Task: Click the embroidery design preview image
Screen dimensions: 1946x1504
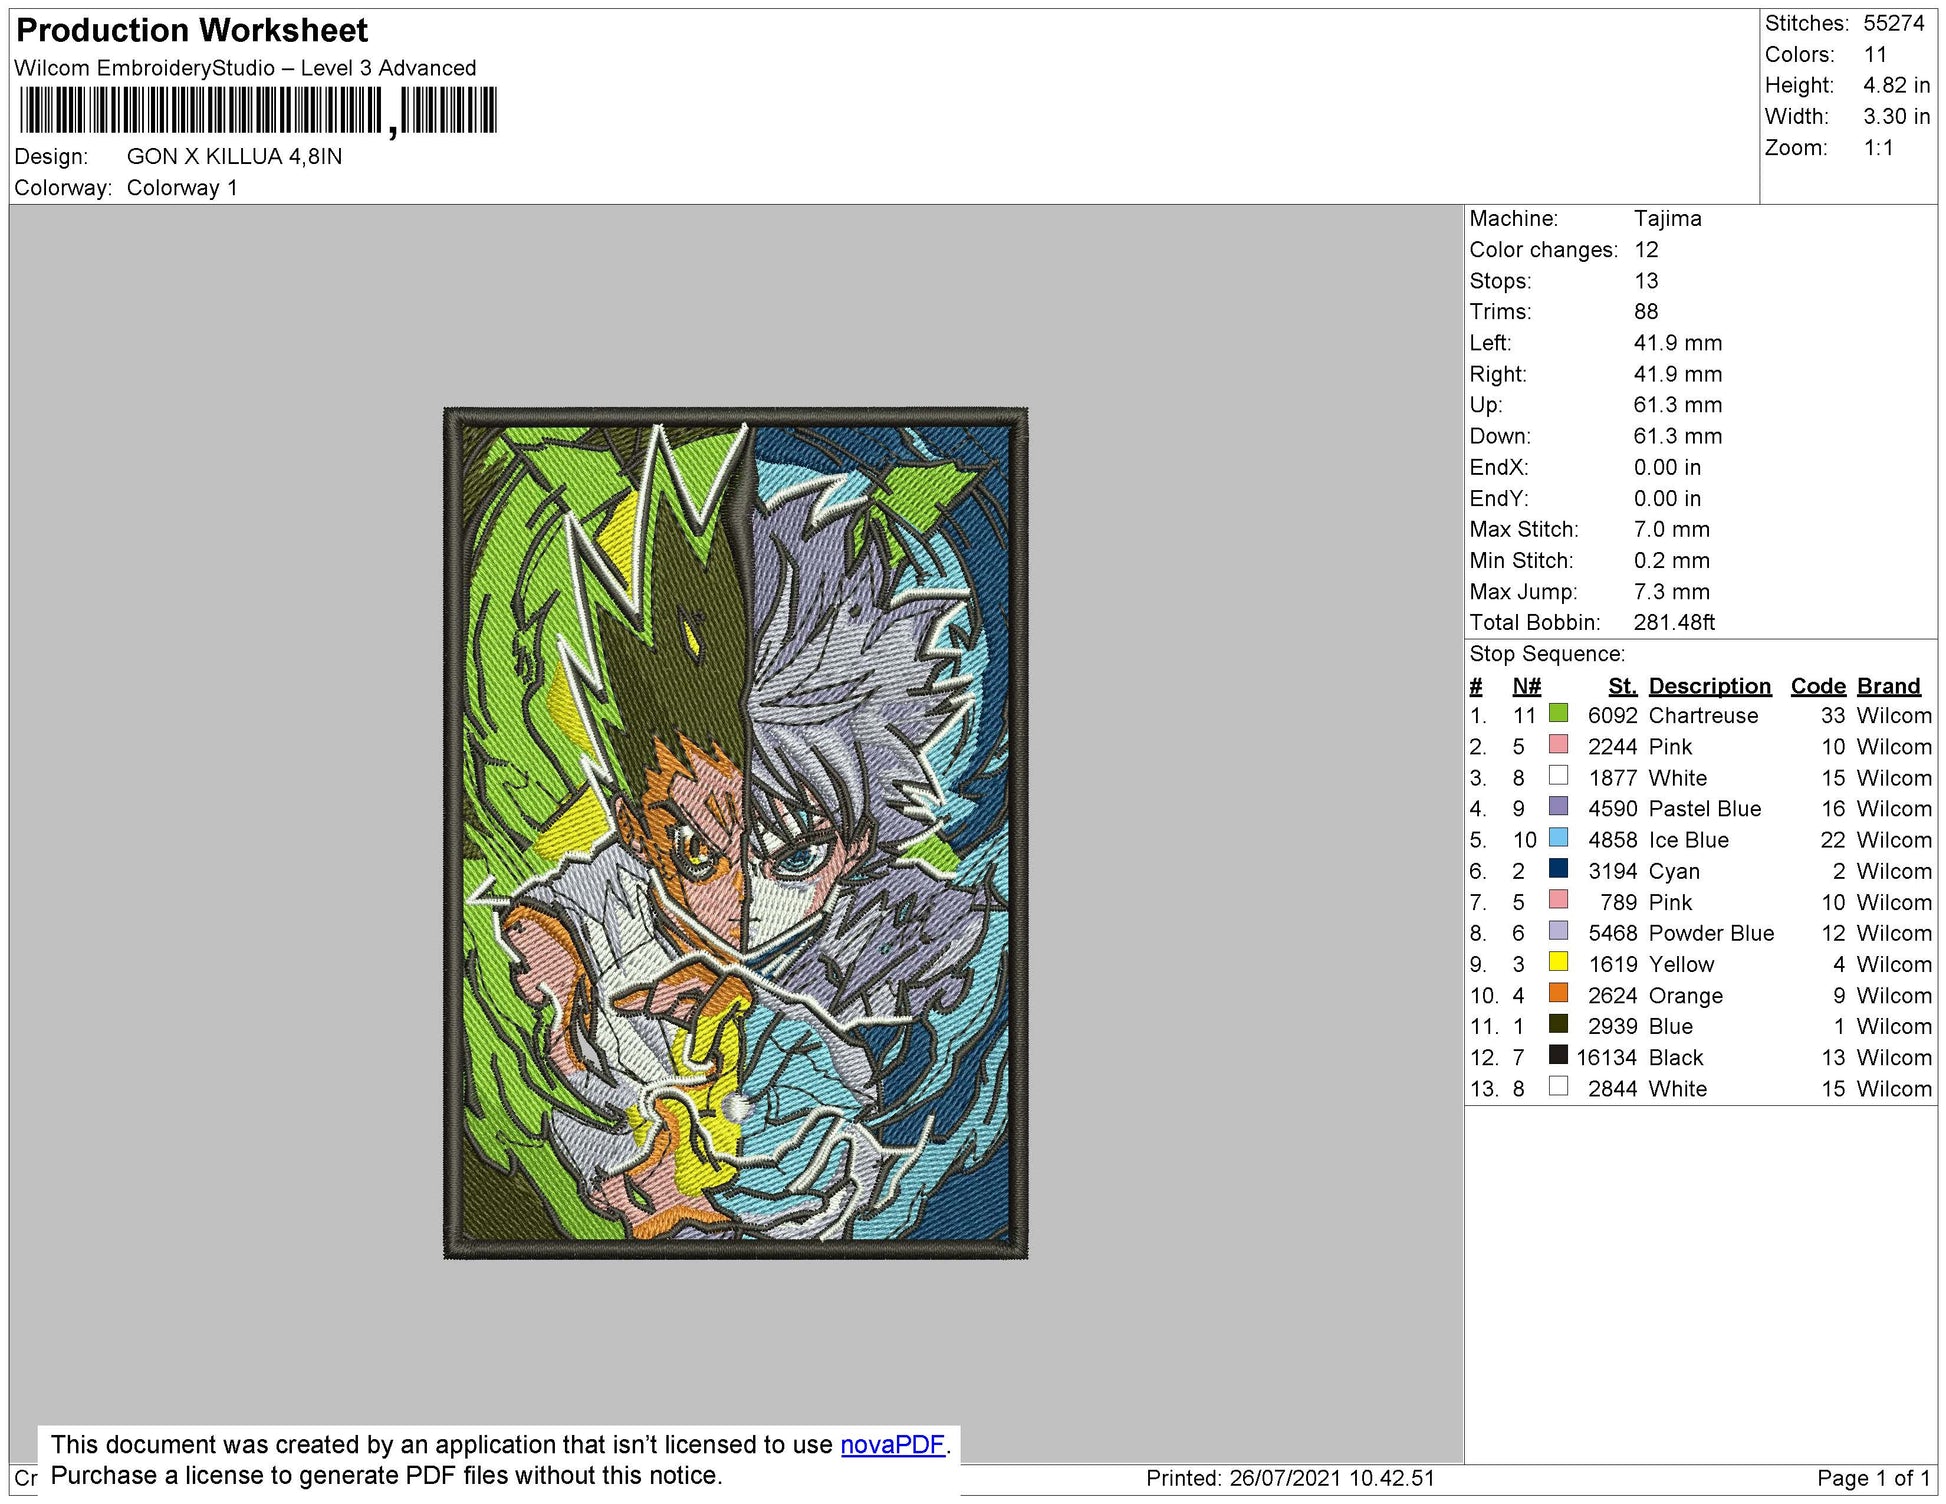Action: [x=735, y=832]
